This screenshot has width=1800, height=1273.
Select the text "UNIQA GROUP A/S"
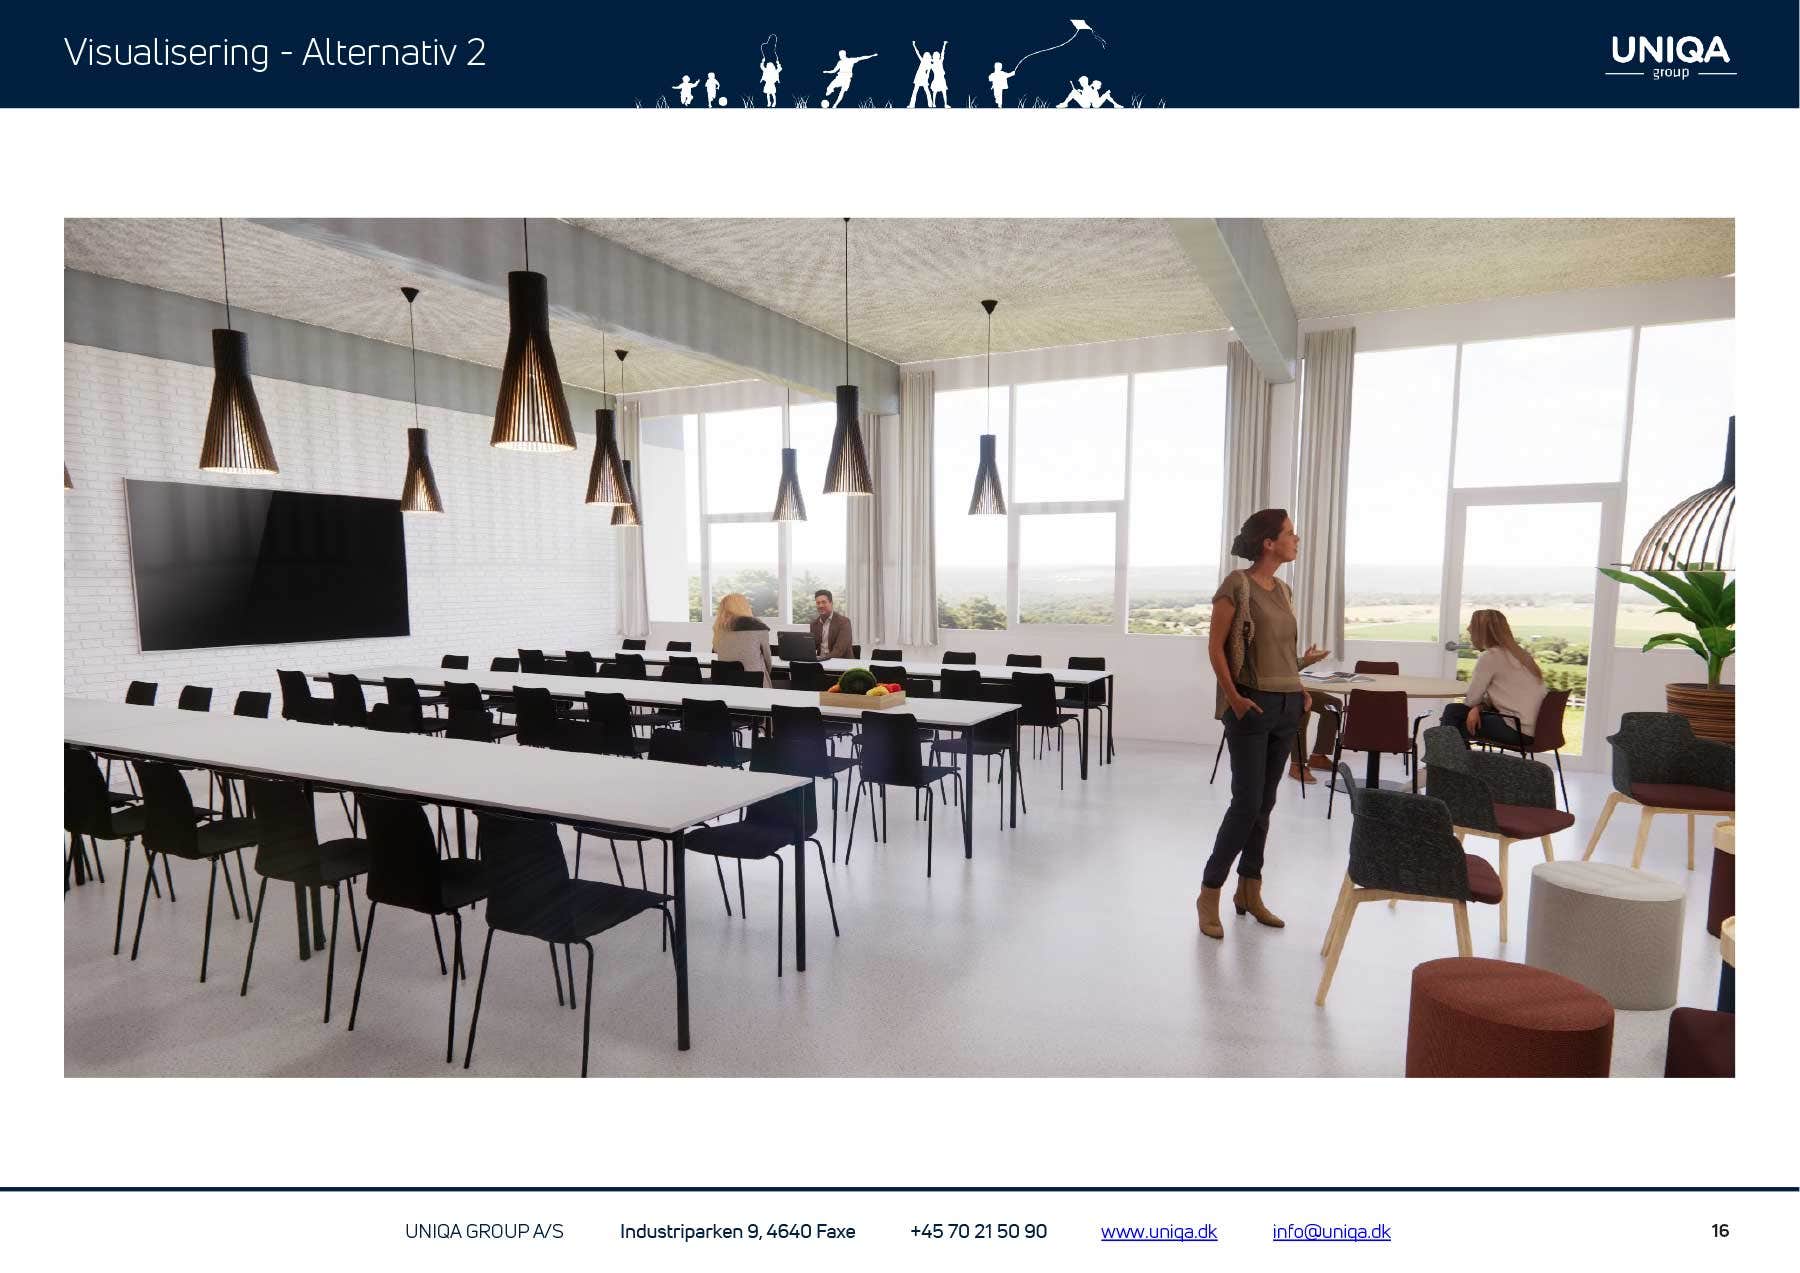(484, 1232)
